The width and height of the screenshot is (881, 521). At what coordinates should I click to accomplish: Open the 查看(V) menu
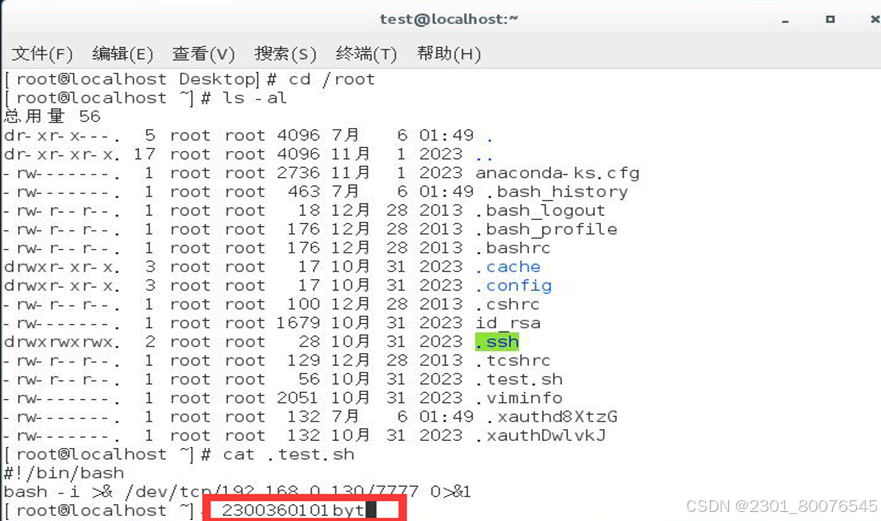[203, 54]
